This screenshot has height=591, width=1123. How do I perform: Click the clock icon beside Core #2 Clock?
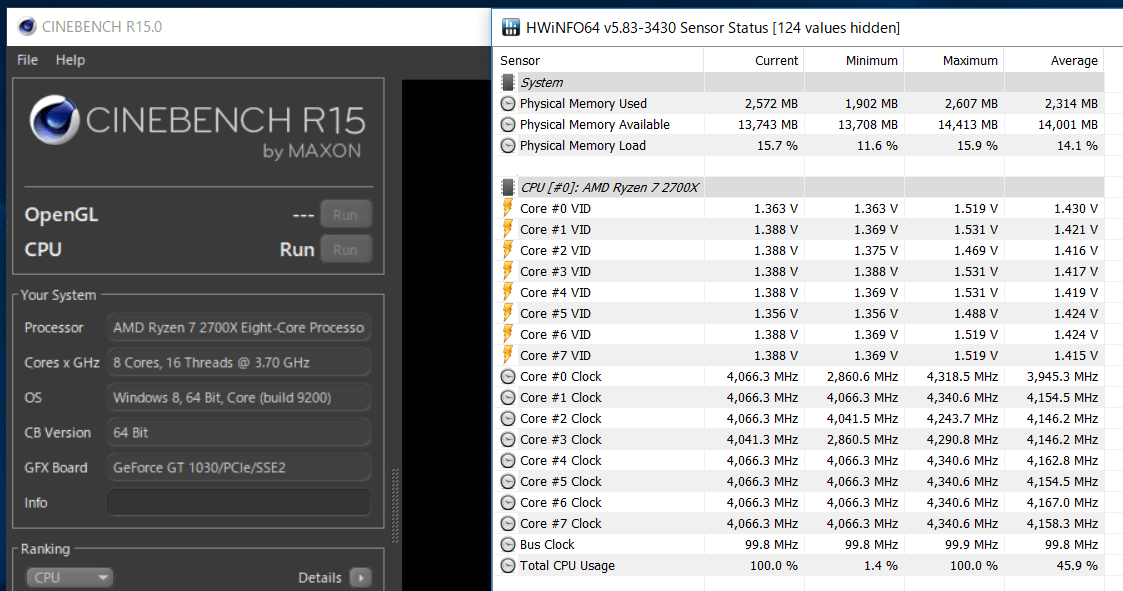[x=508, y=418]
